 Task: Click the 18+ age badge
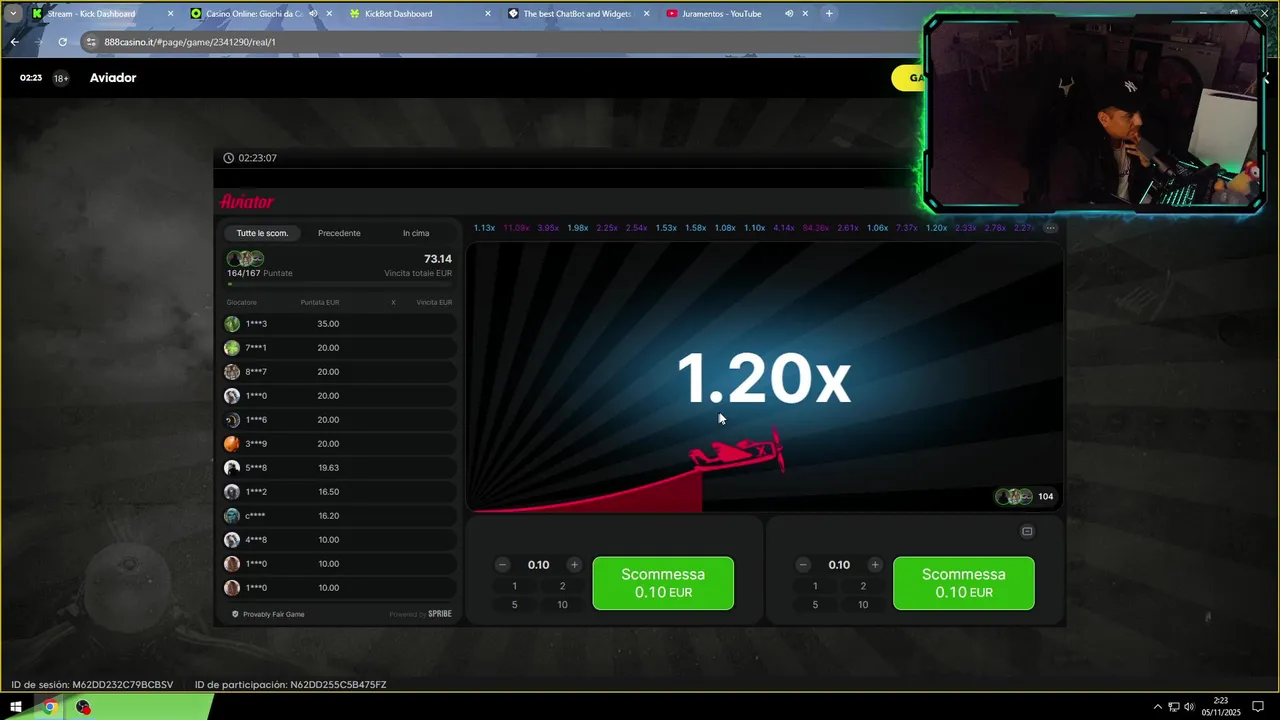(61, 78)
